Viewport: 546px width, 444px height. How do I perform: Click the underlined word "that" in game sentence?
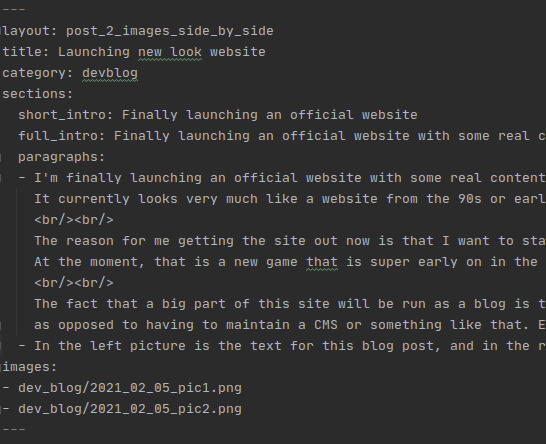coord(322,262)
